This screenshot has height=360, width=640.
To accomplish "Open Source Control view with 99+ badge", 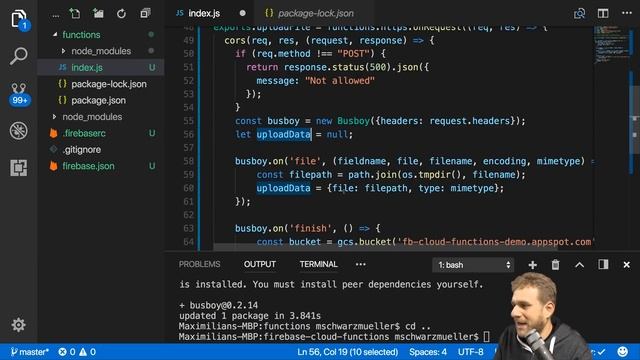I will [x=19, y=94].
